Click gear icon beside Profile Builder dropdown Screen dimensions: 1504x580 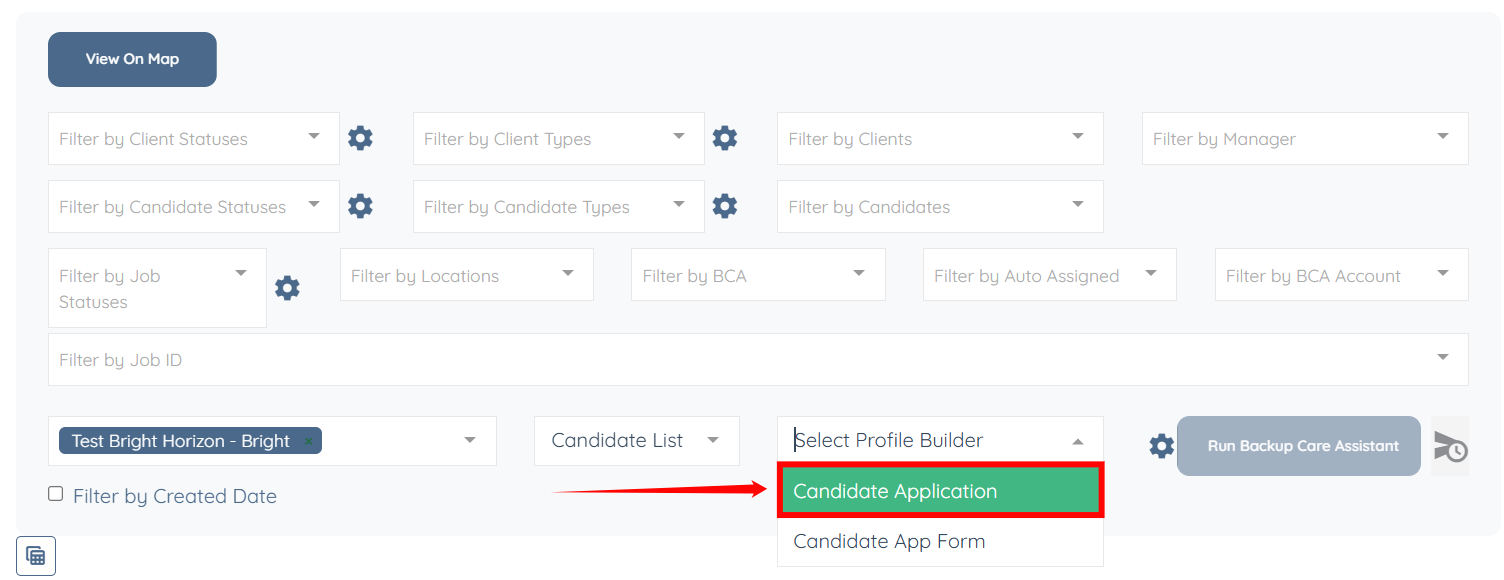1161,445
